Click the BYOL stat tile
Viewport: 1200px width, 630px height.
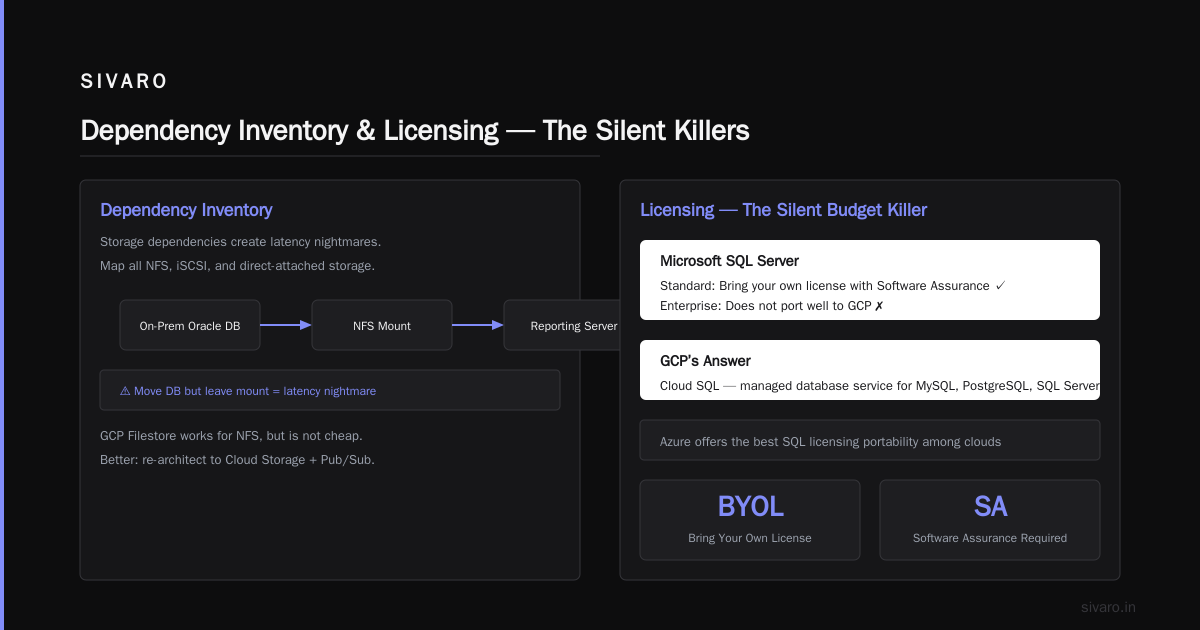coord(750,520)
